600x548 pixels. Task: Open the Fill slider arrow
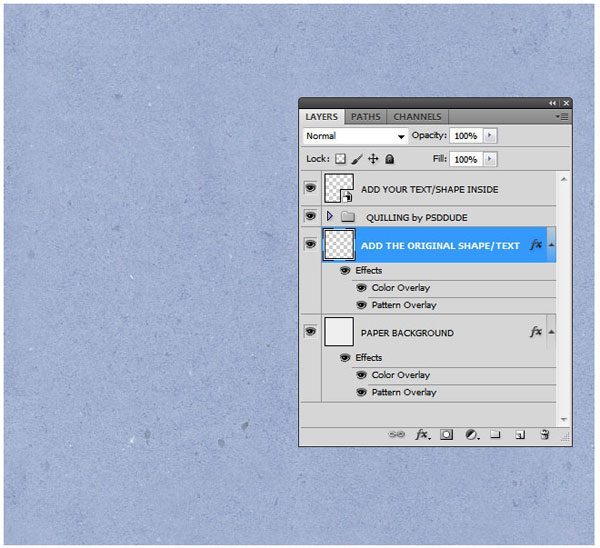[490, 159]
